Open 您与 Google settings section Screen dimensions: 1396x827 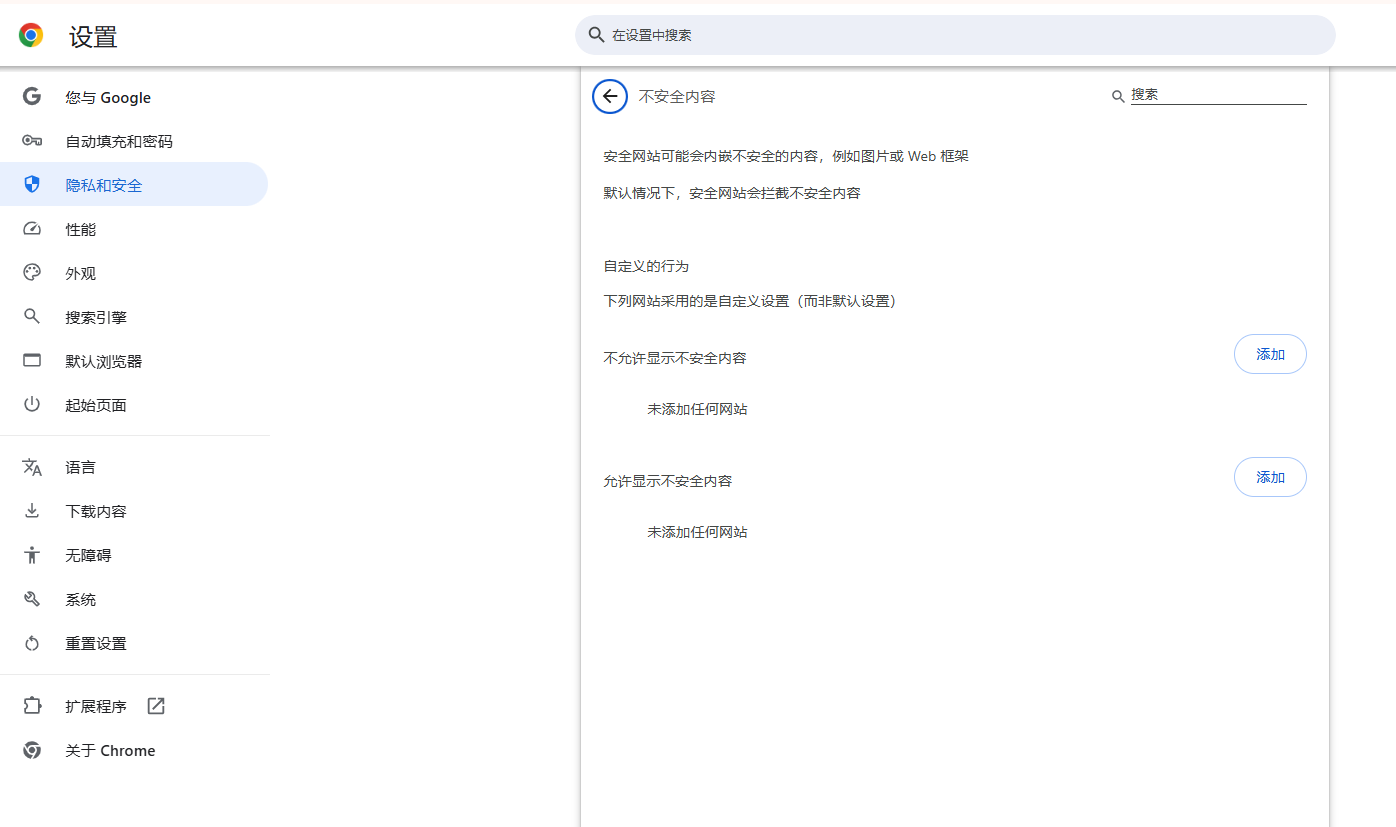point(134,97)
